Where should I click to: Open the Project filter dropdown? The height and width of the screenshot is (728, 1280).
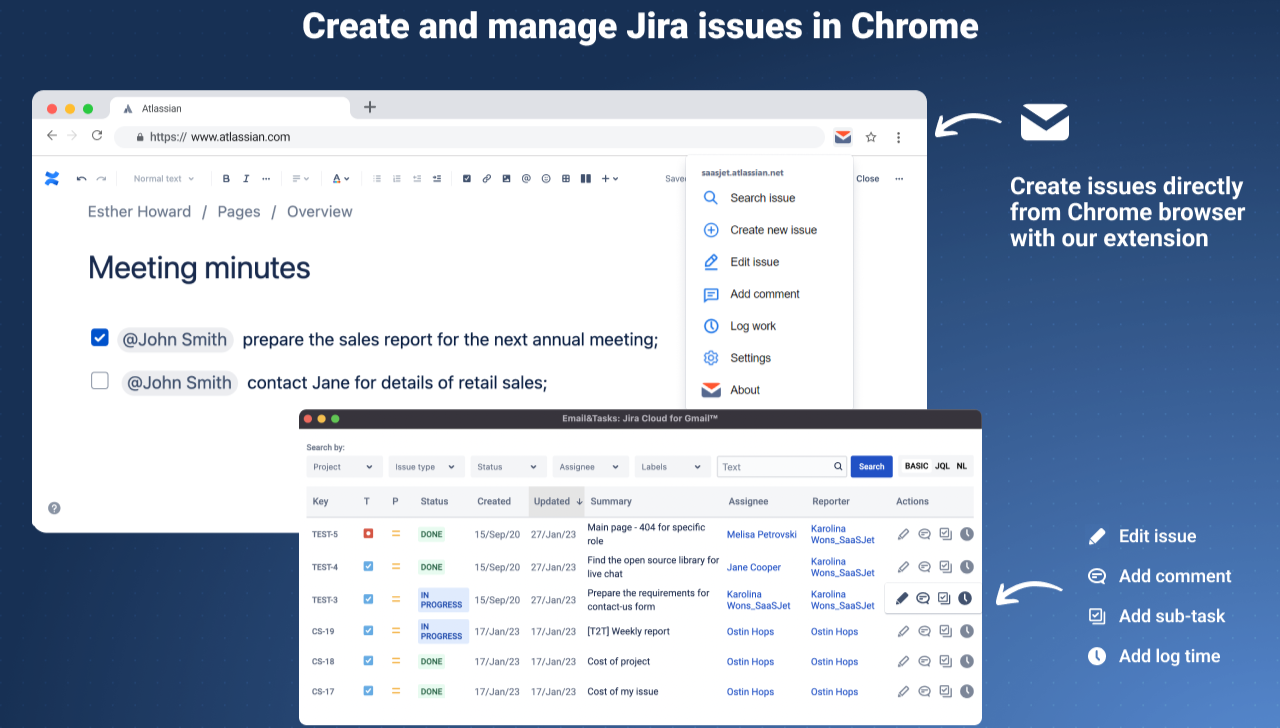[x=344, y=467]
